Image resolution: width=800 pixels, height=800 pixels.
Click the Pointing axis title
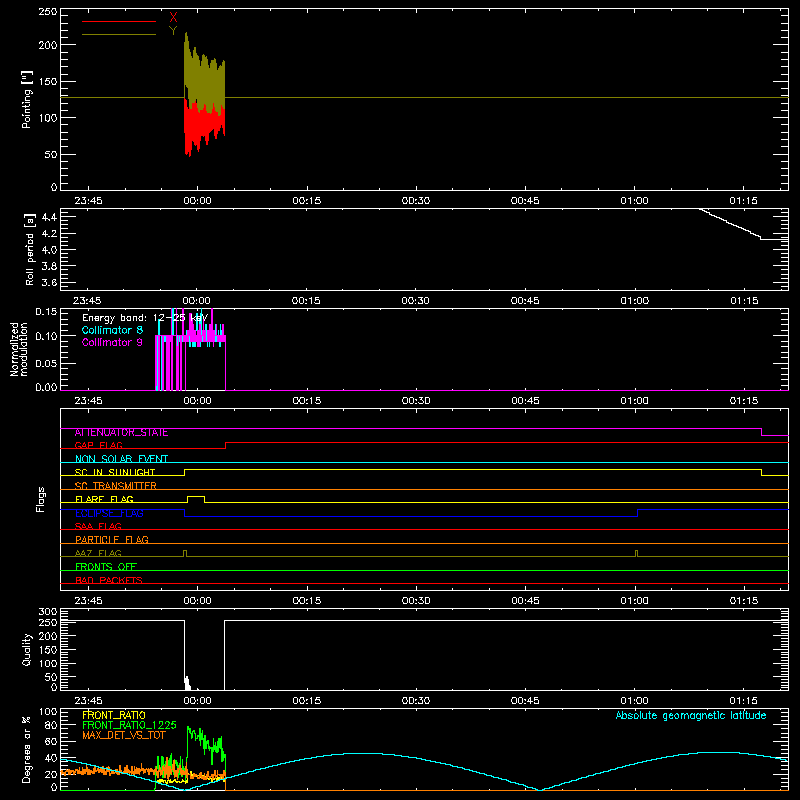tap(27, 99)
